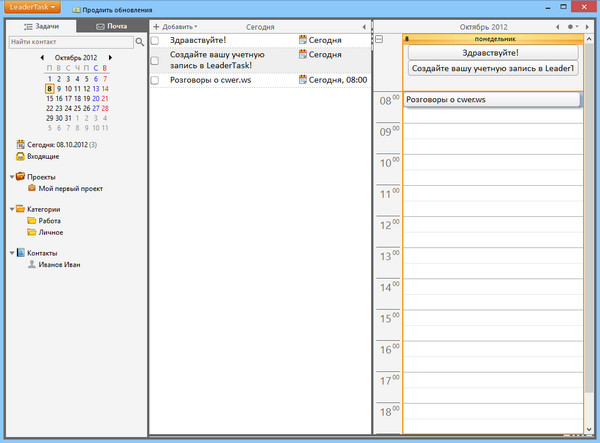Click the Inbox (Входящие) tray icon
Viewport: 600px width, 443px height.
pyautogui.click(x=20, y=156)
